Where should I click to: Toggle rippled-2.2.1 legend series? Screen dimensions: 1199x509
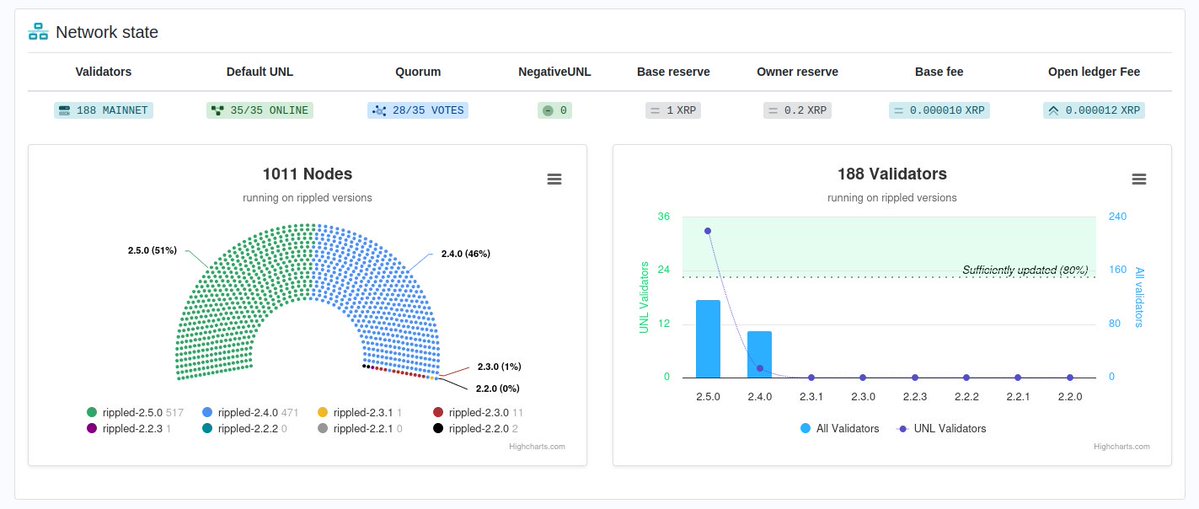[x=360, y=429]
